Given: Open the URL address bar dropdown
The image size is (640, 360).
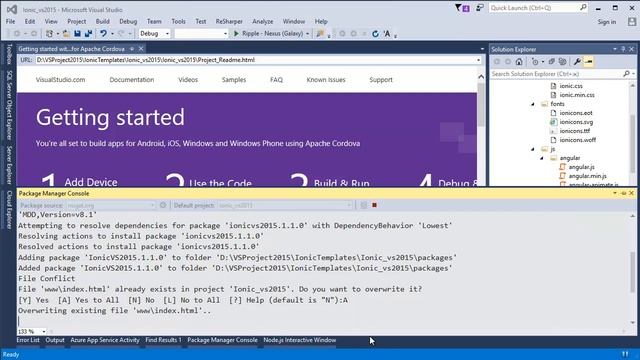Looking at the screenshot, I should (478, 60).
